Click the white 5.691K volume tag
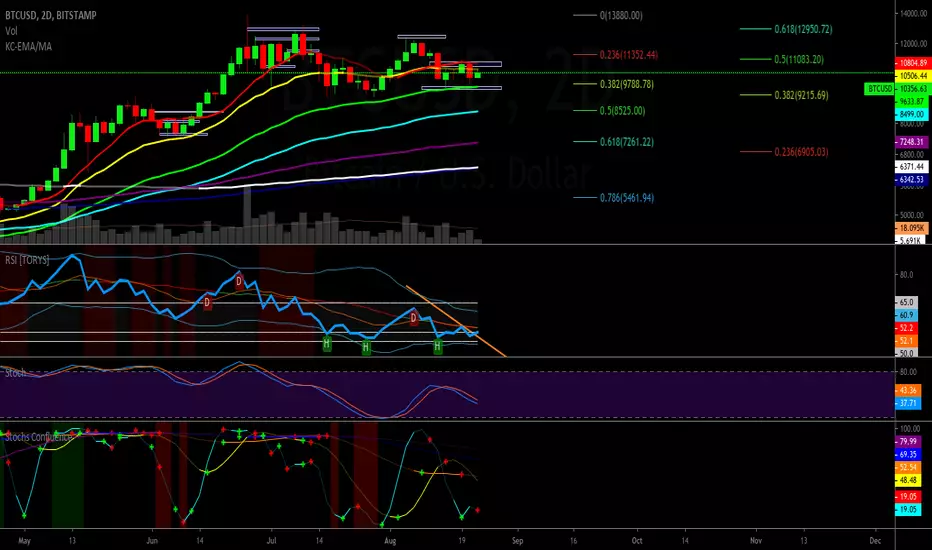Image resolution: width=932 pixels, height=550 pixels. 910,240
